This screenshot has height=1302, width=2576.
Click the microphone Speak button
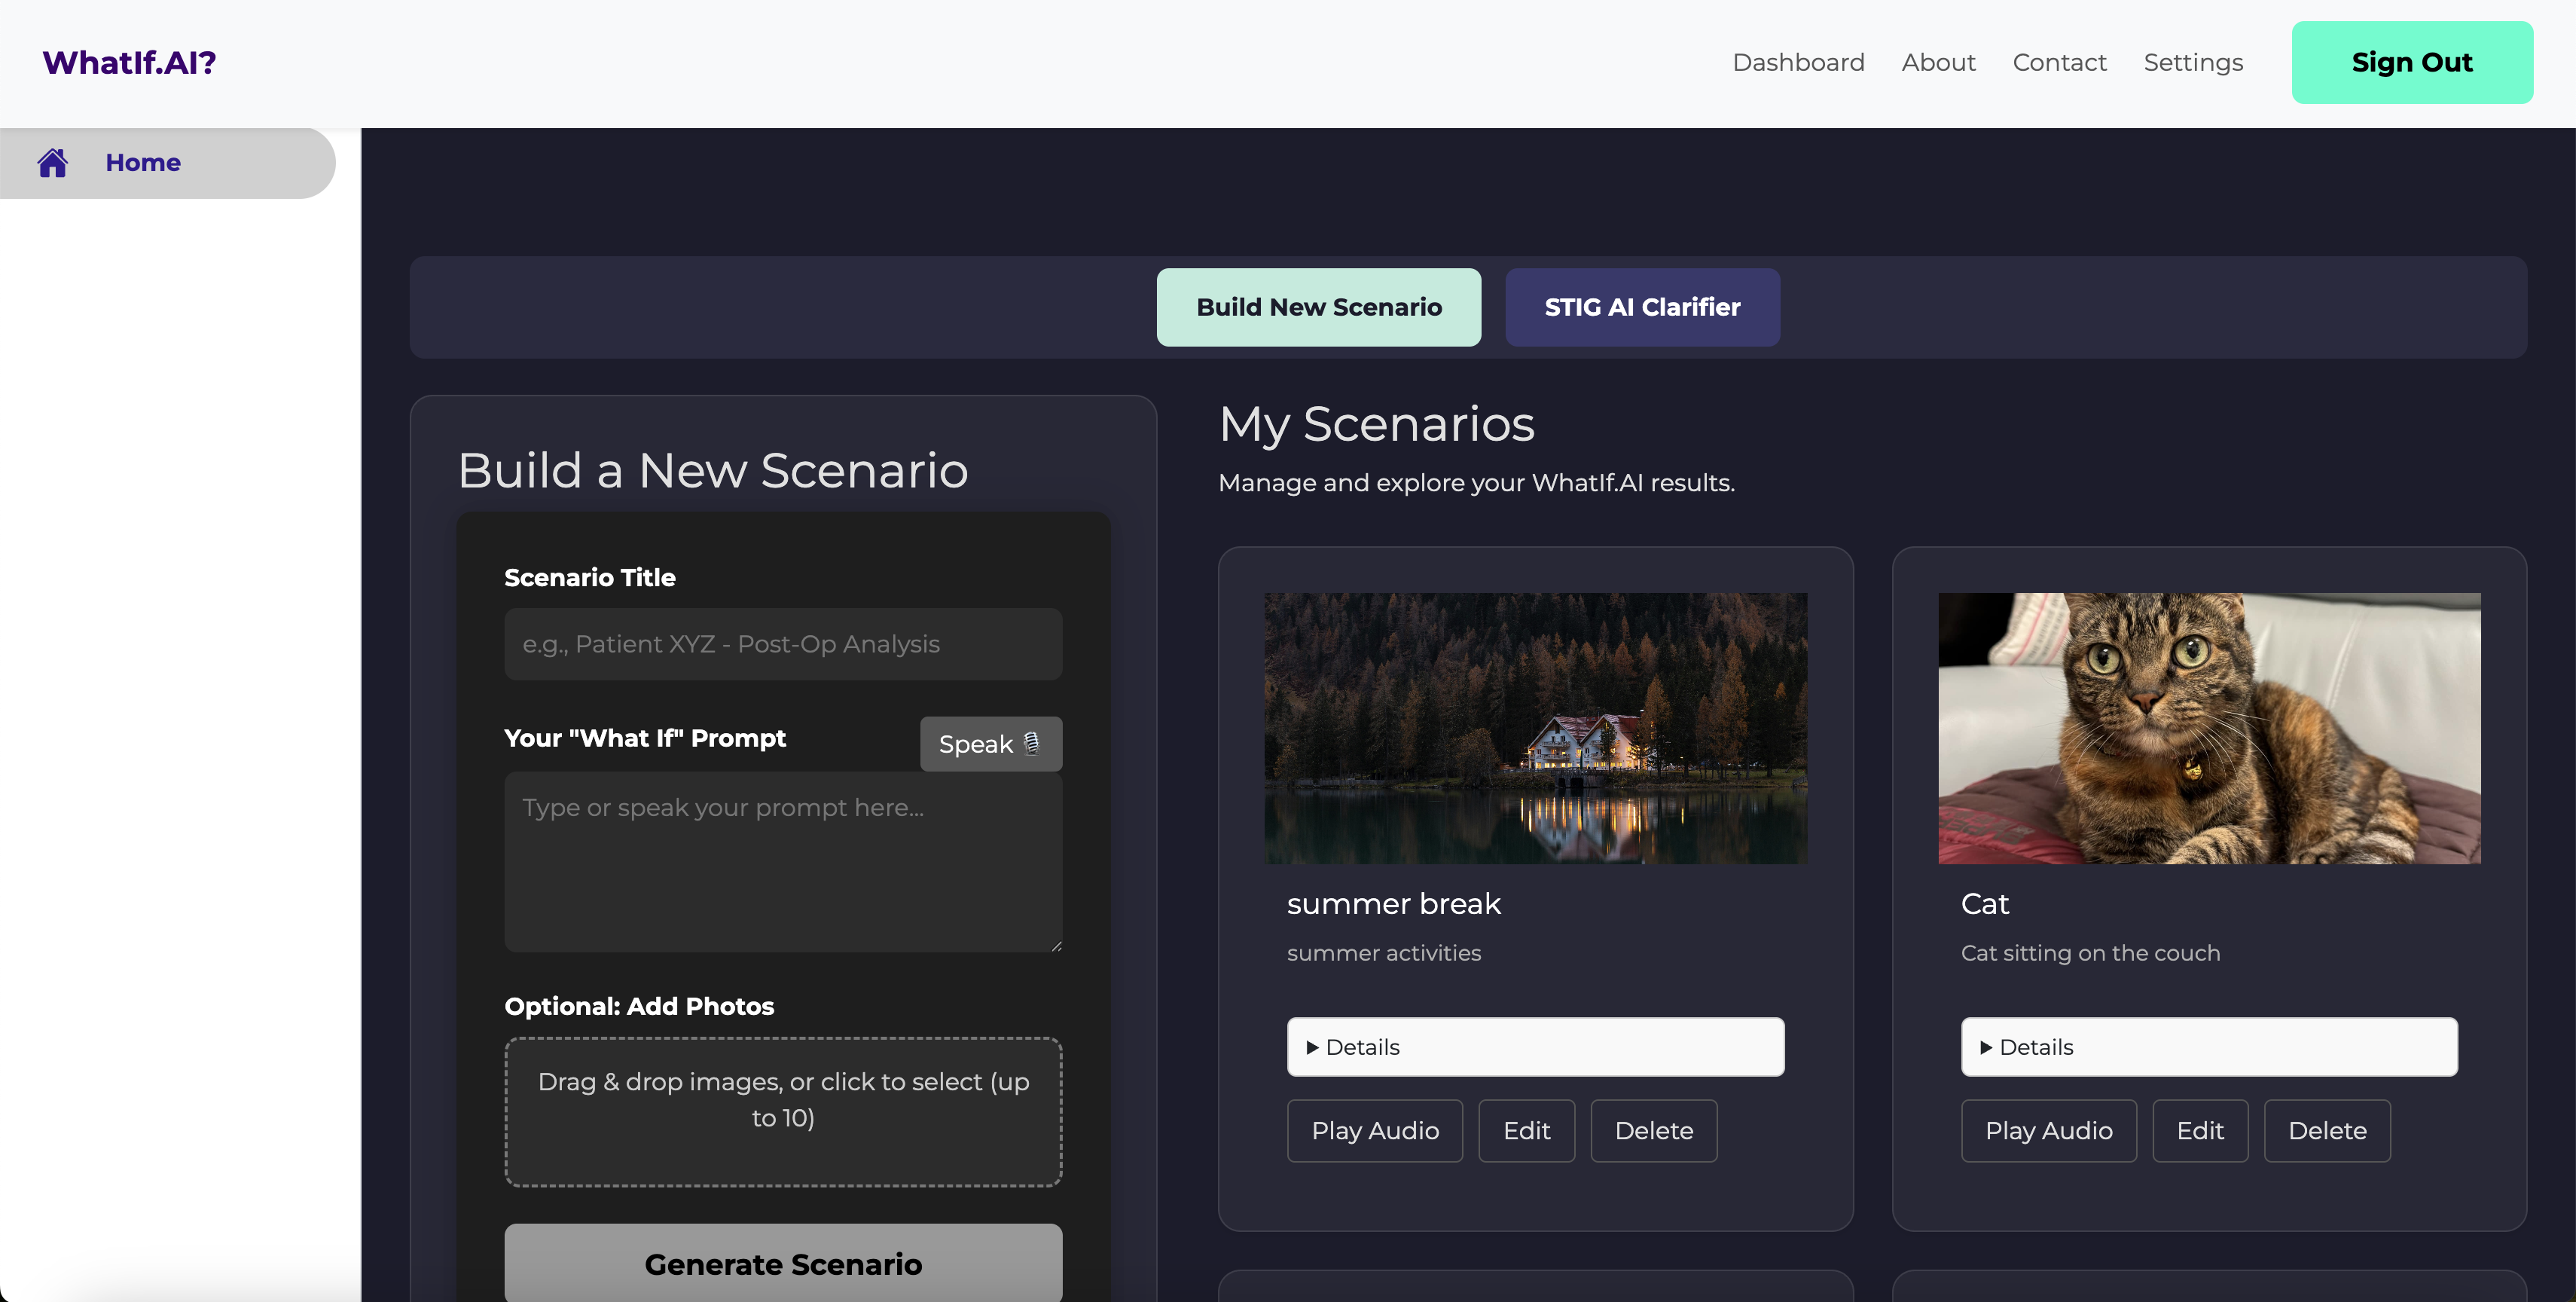tap(990, 744)
